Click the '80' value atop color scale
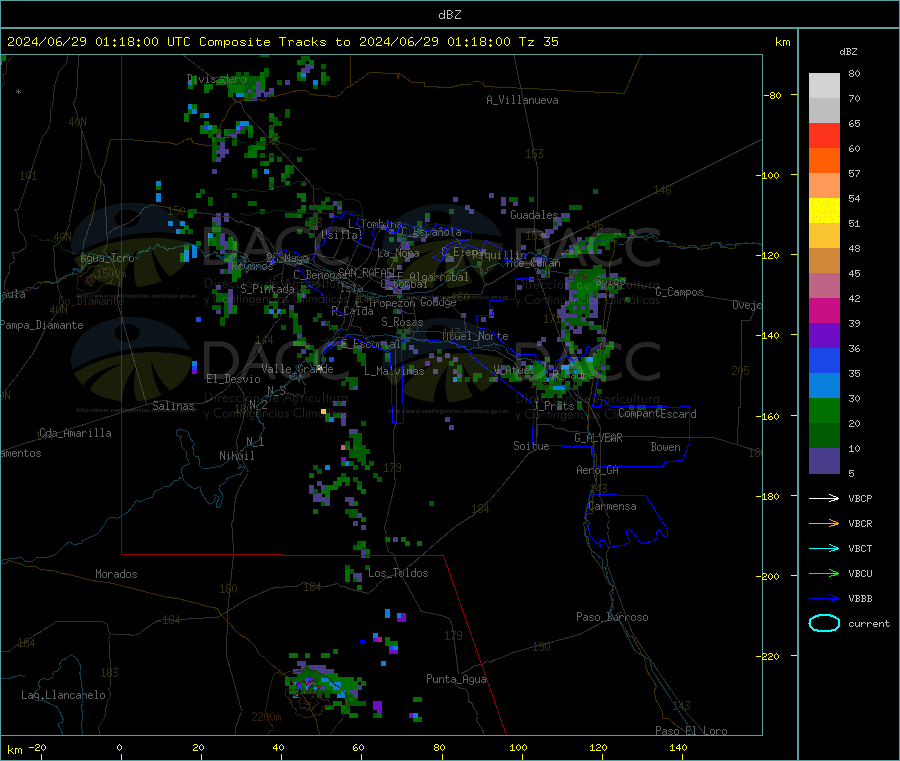The width and height of the screenshot is (900, 761). point(854,73)
